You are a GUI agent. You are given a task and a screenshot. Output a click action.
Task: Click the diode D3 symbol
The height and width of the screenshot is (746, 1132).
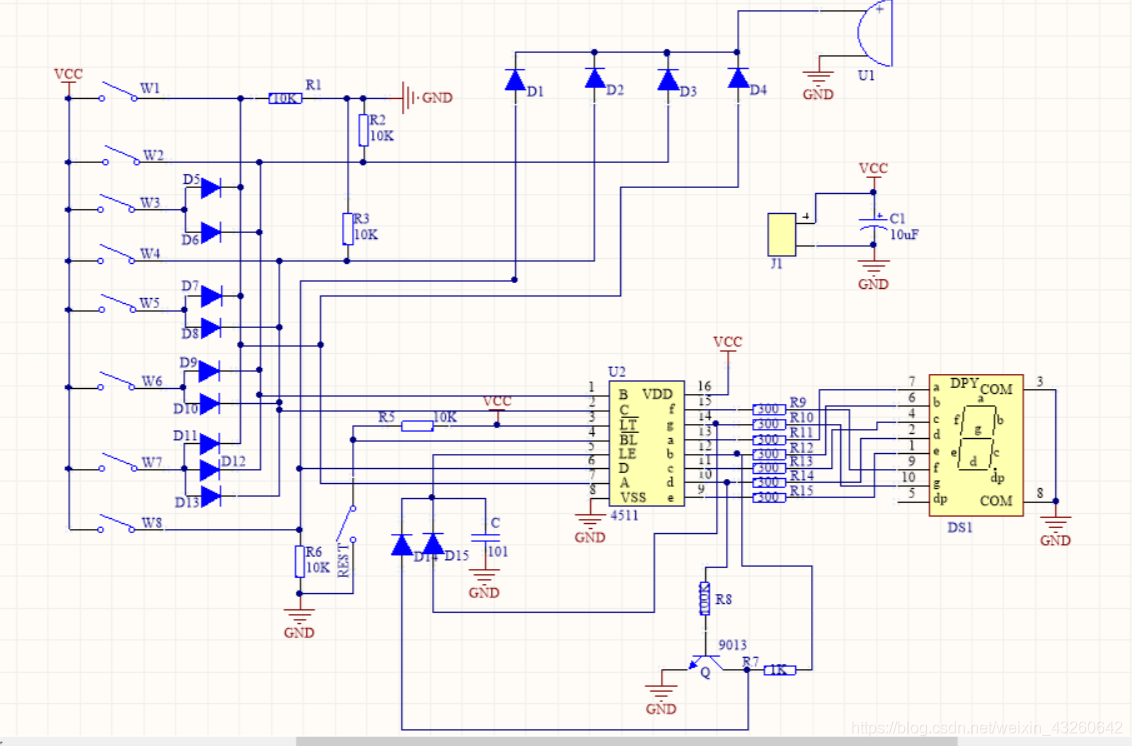668,79
